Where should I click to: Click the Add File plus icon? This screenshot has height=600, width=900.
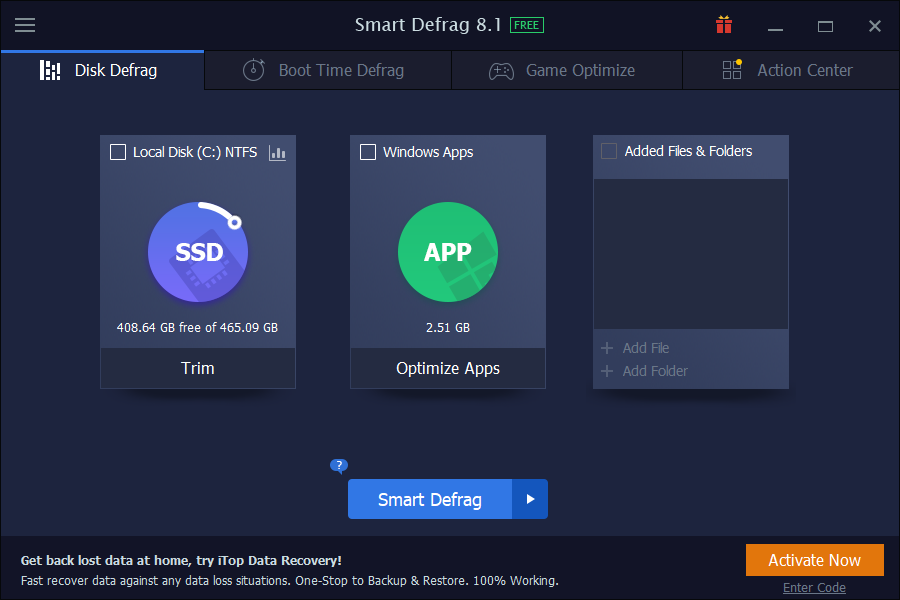tap(608, 348)
